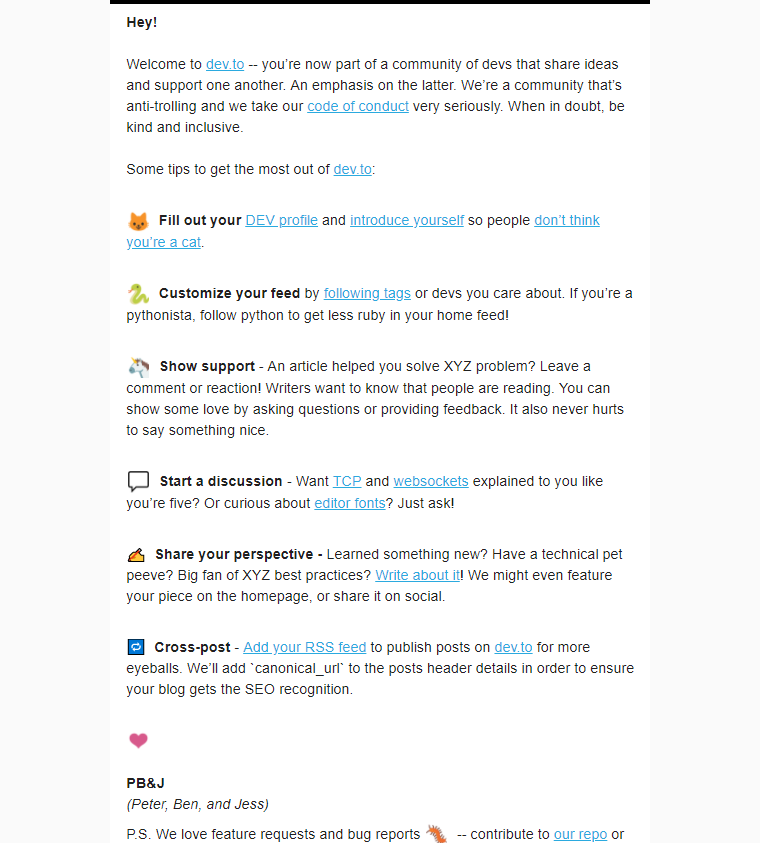
Task: Open the our repo link
Action: click(x=580, y=834)
